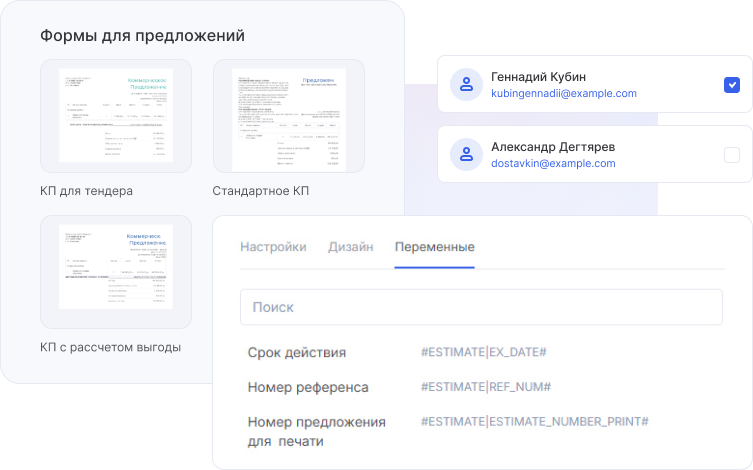Open the Дизайн tab

(x=350, y=247)
